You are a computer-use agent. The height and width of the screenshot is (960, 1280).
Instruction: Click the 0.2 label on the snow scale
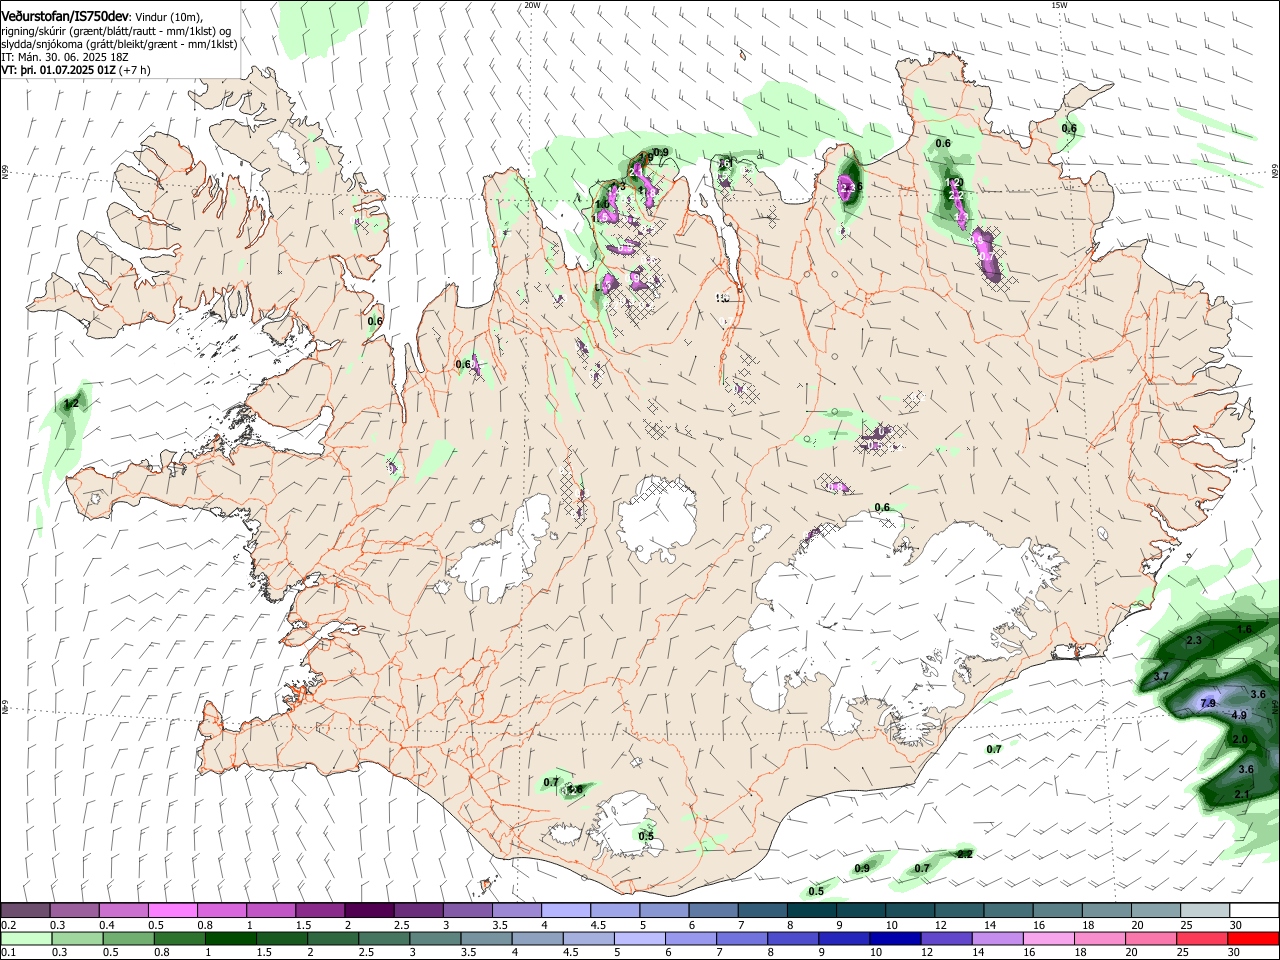tap(9, 925)
